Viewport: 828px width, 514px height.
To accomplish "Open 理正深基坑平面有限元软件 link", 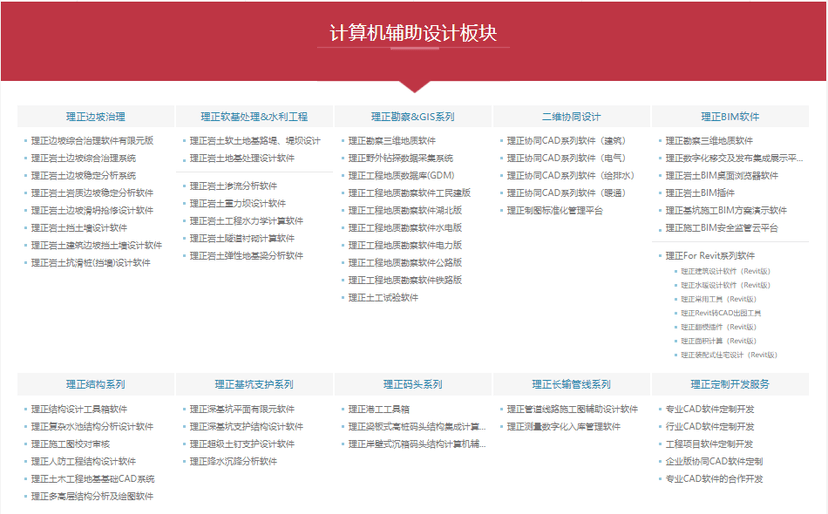I will tap(242, 409).
